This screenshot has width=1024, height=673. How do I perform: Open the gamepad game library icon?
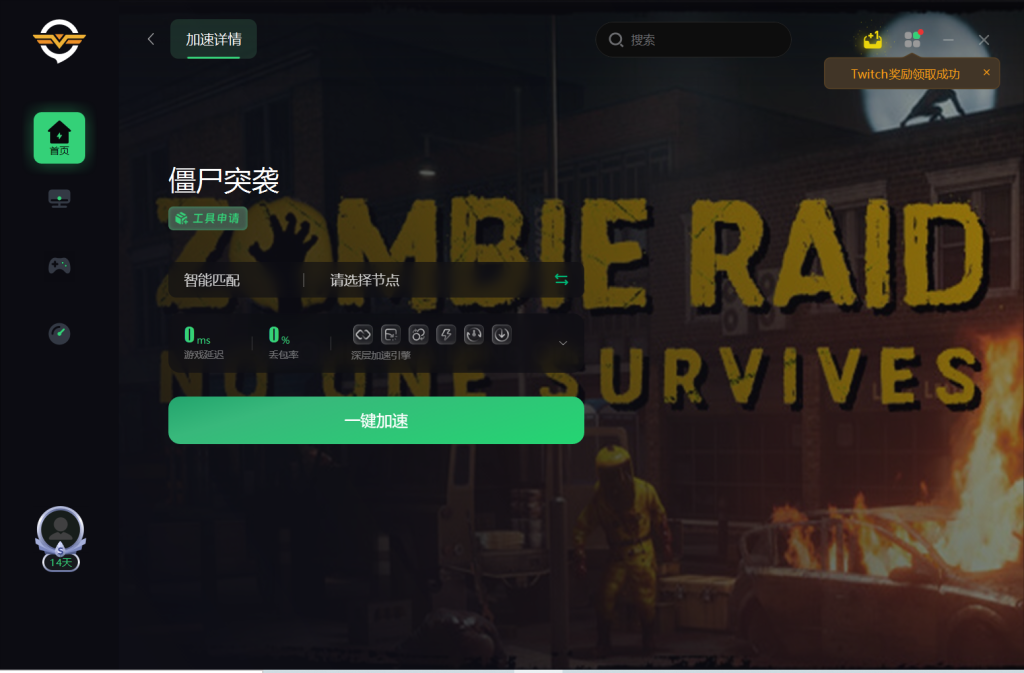59,266
